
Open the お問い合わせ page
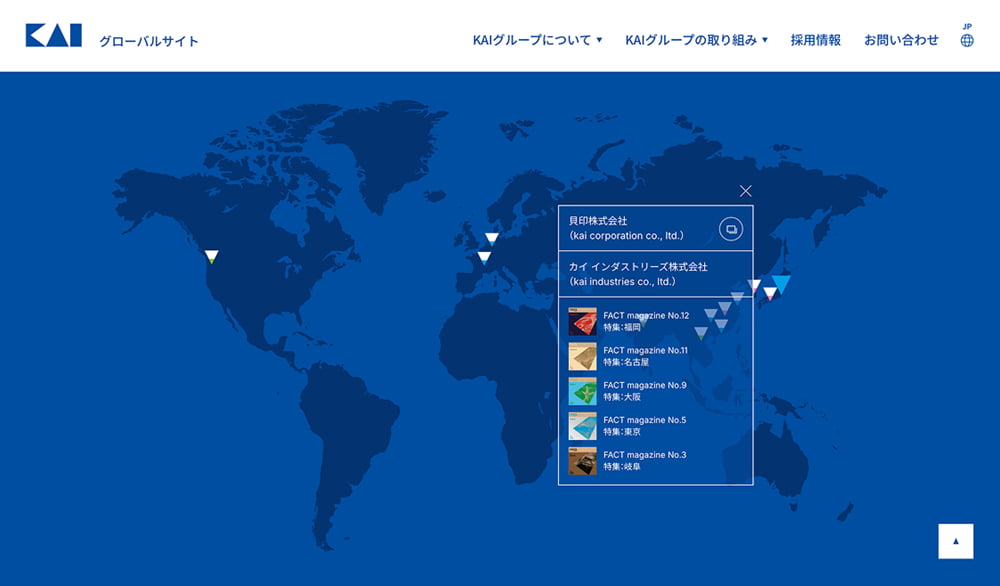(x=901, y=40)
